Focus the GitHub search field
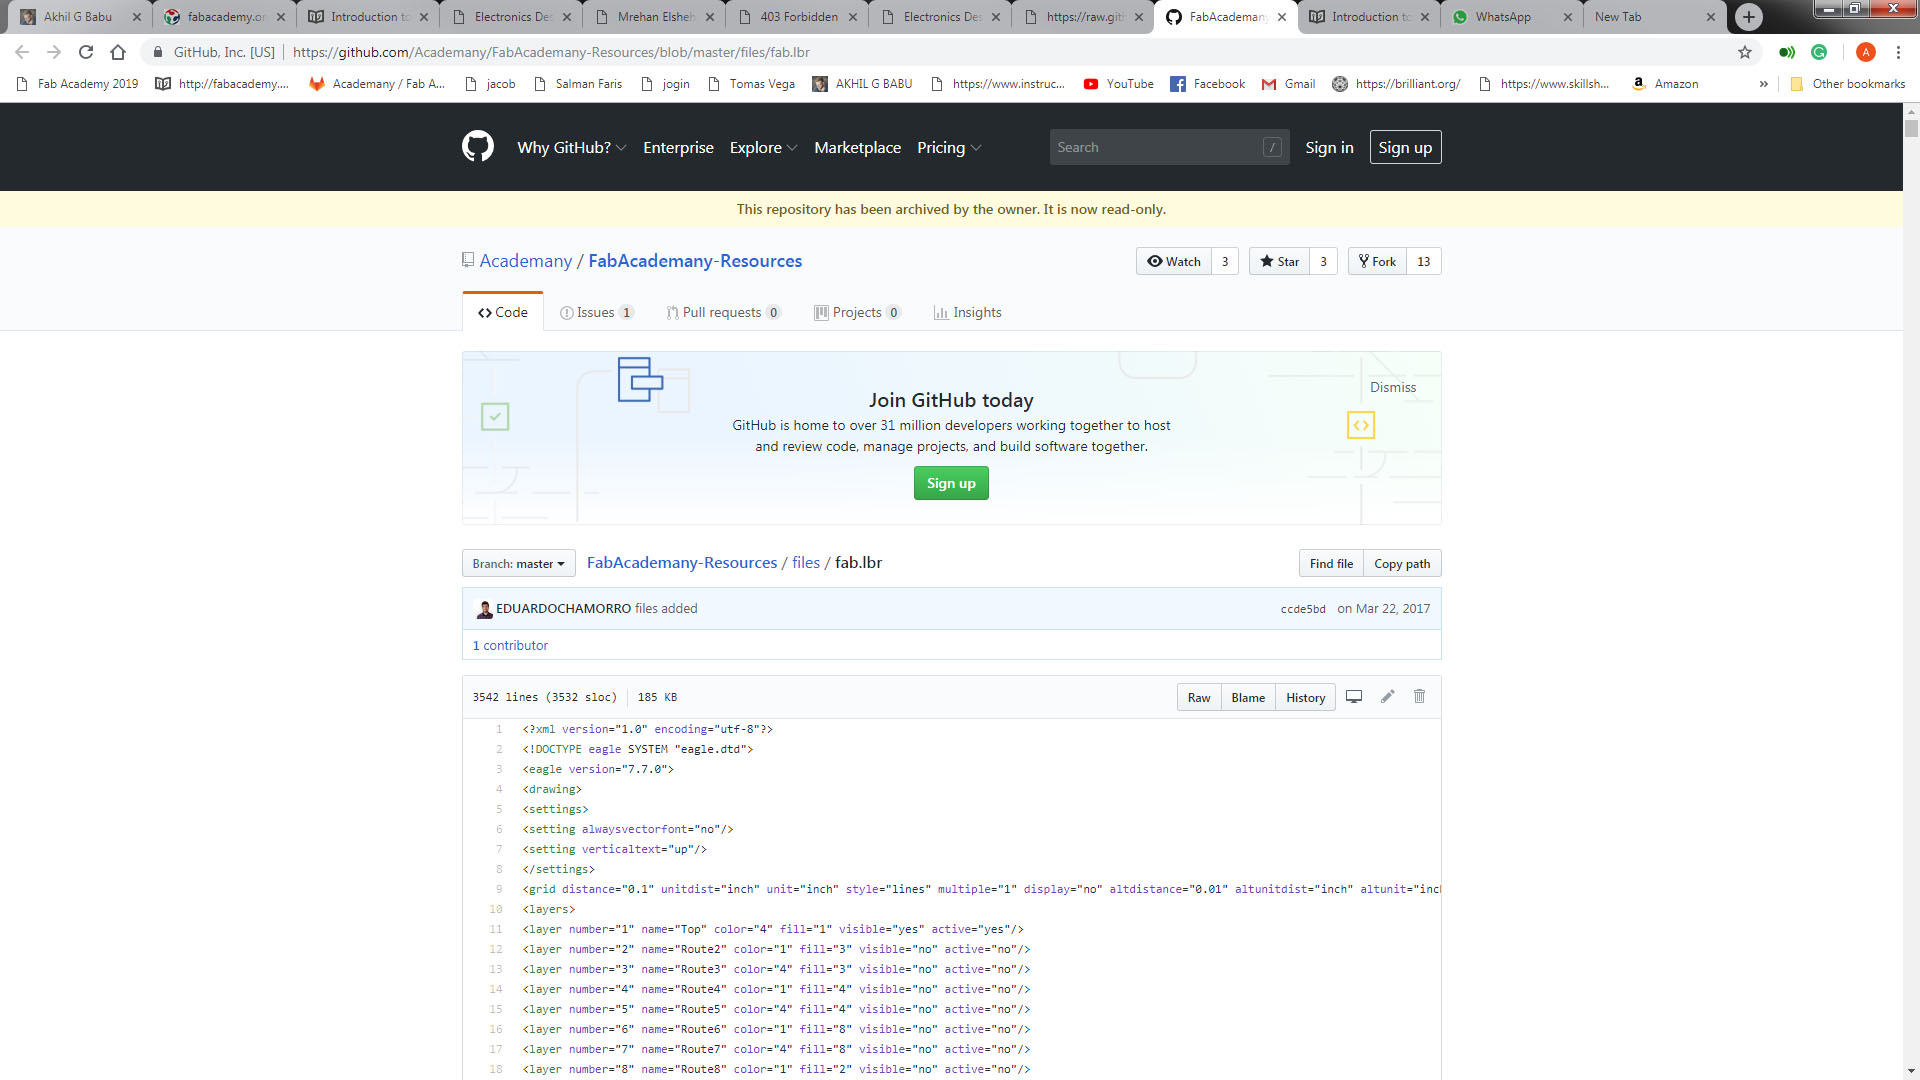The image size is (1920, 1080). point(1157,147)
